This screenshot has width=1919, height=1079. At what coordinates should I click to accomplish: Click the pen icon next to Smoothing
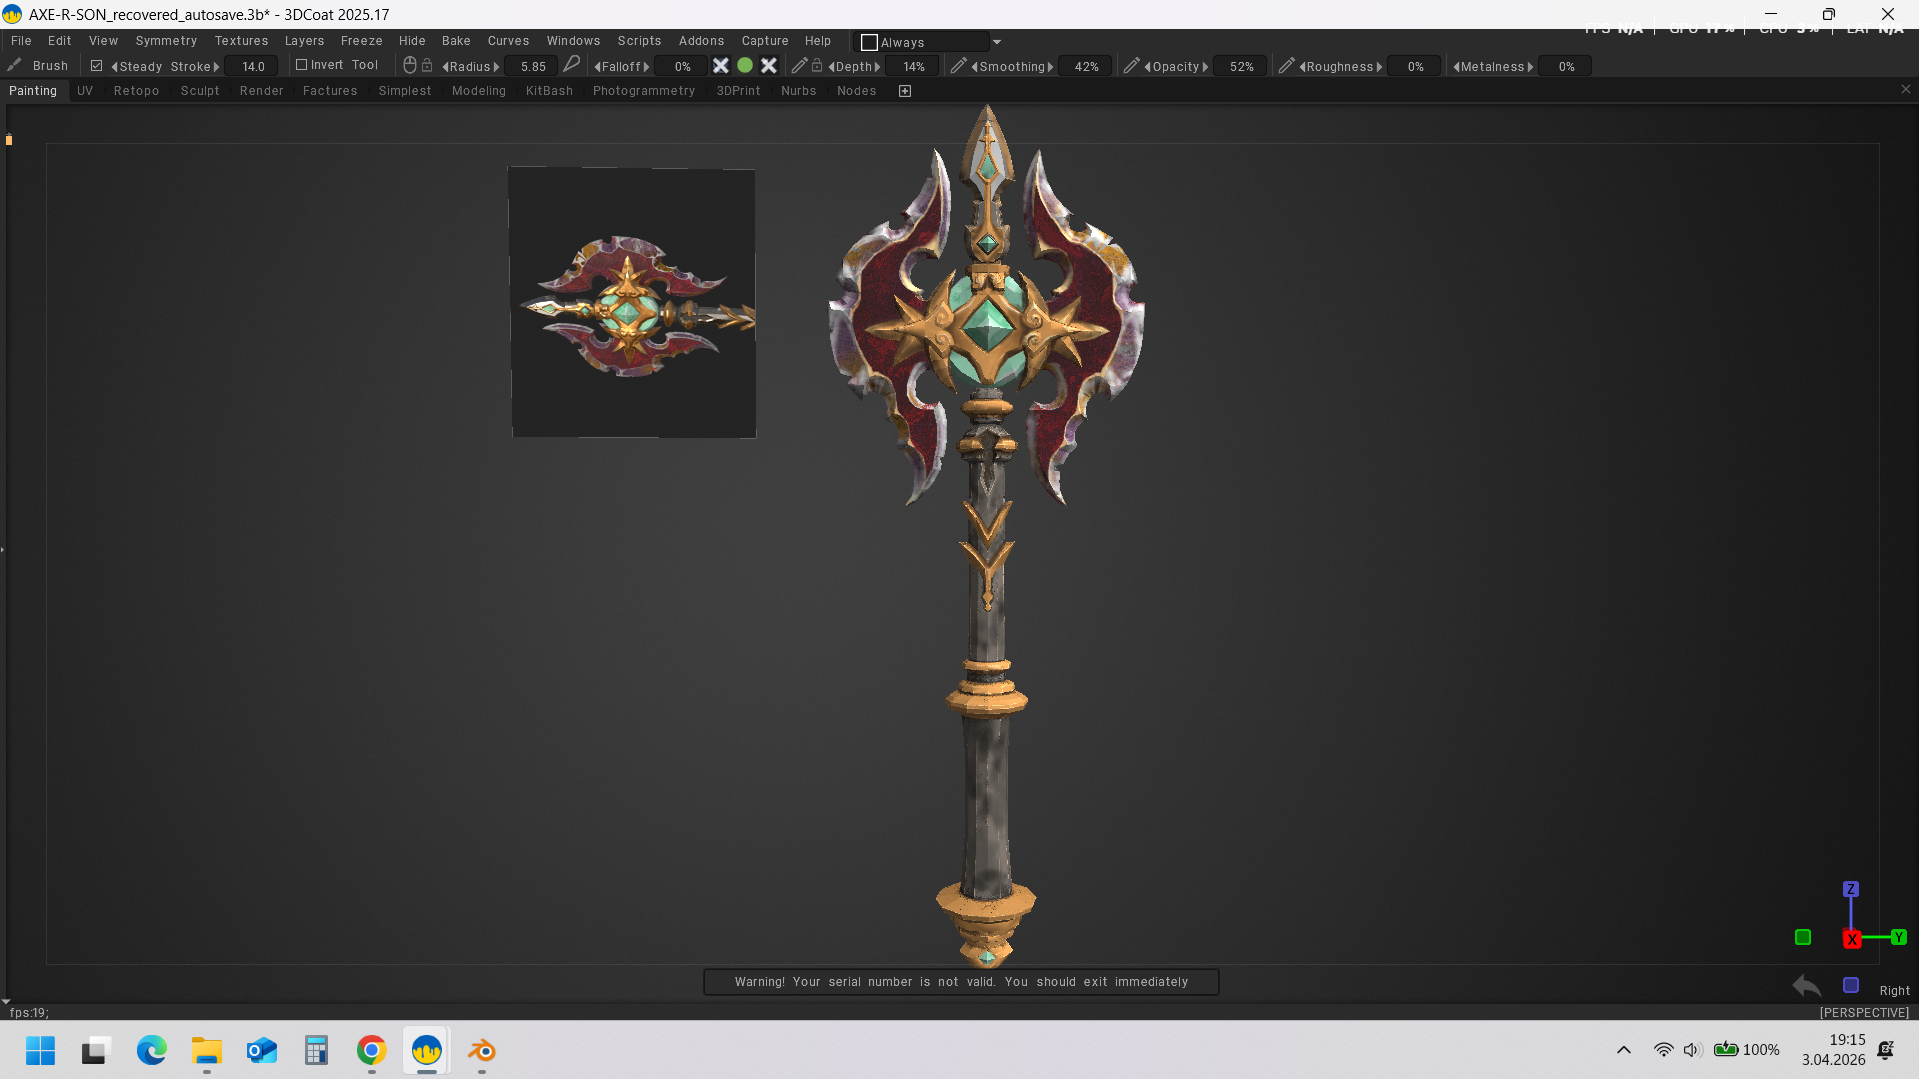coord(958,66)
